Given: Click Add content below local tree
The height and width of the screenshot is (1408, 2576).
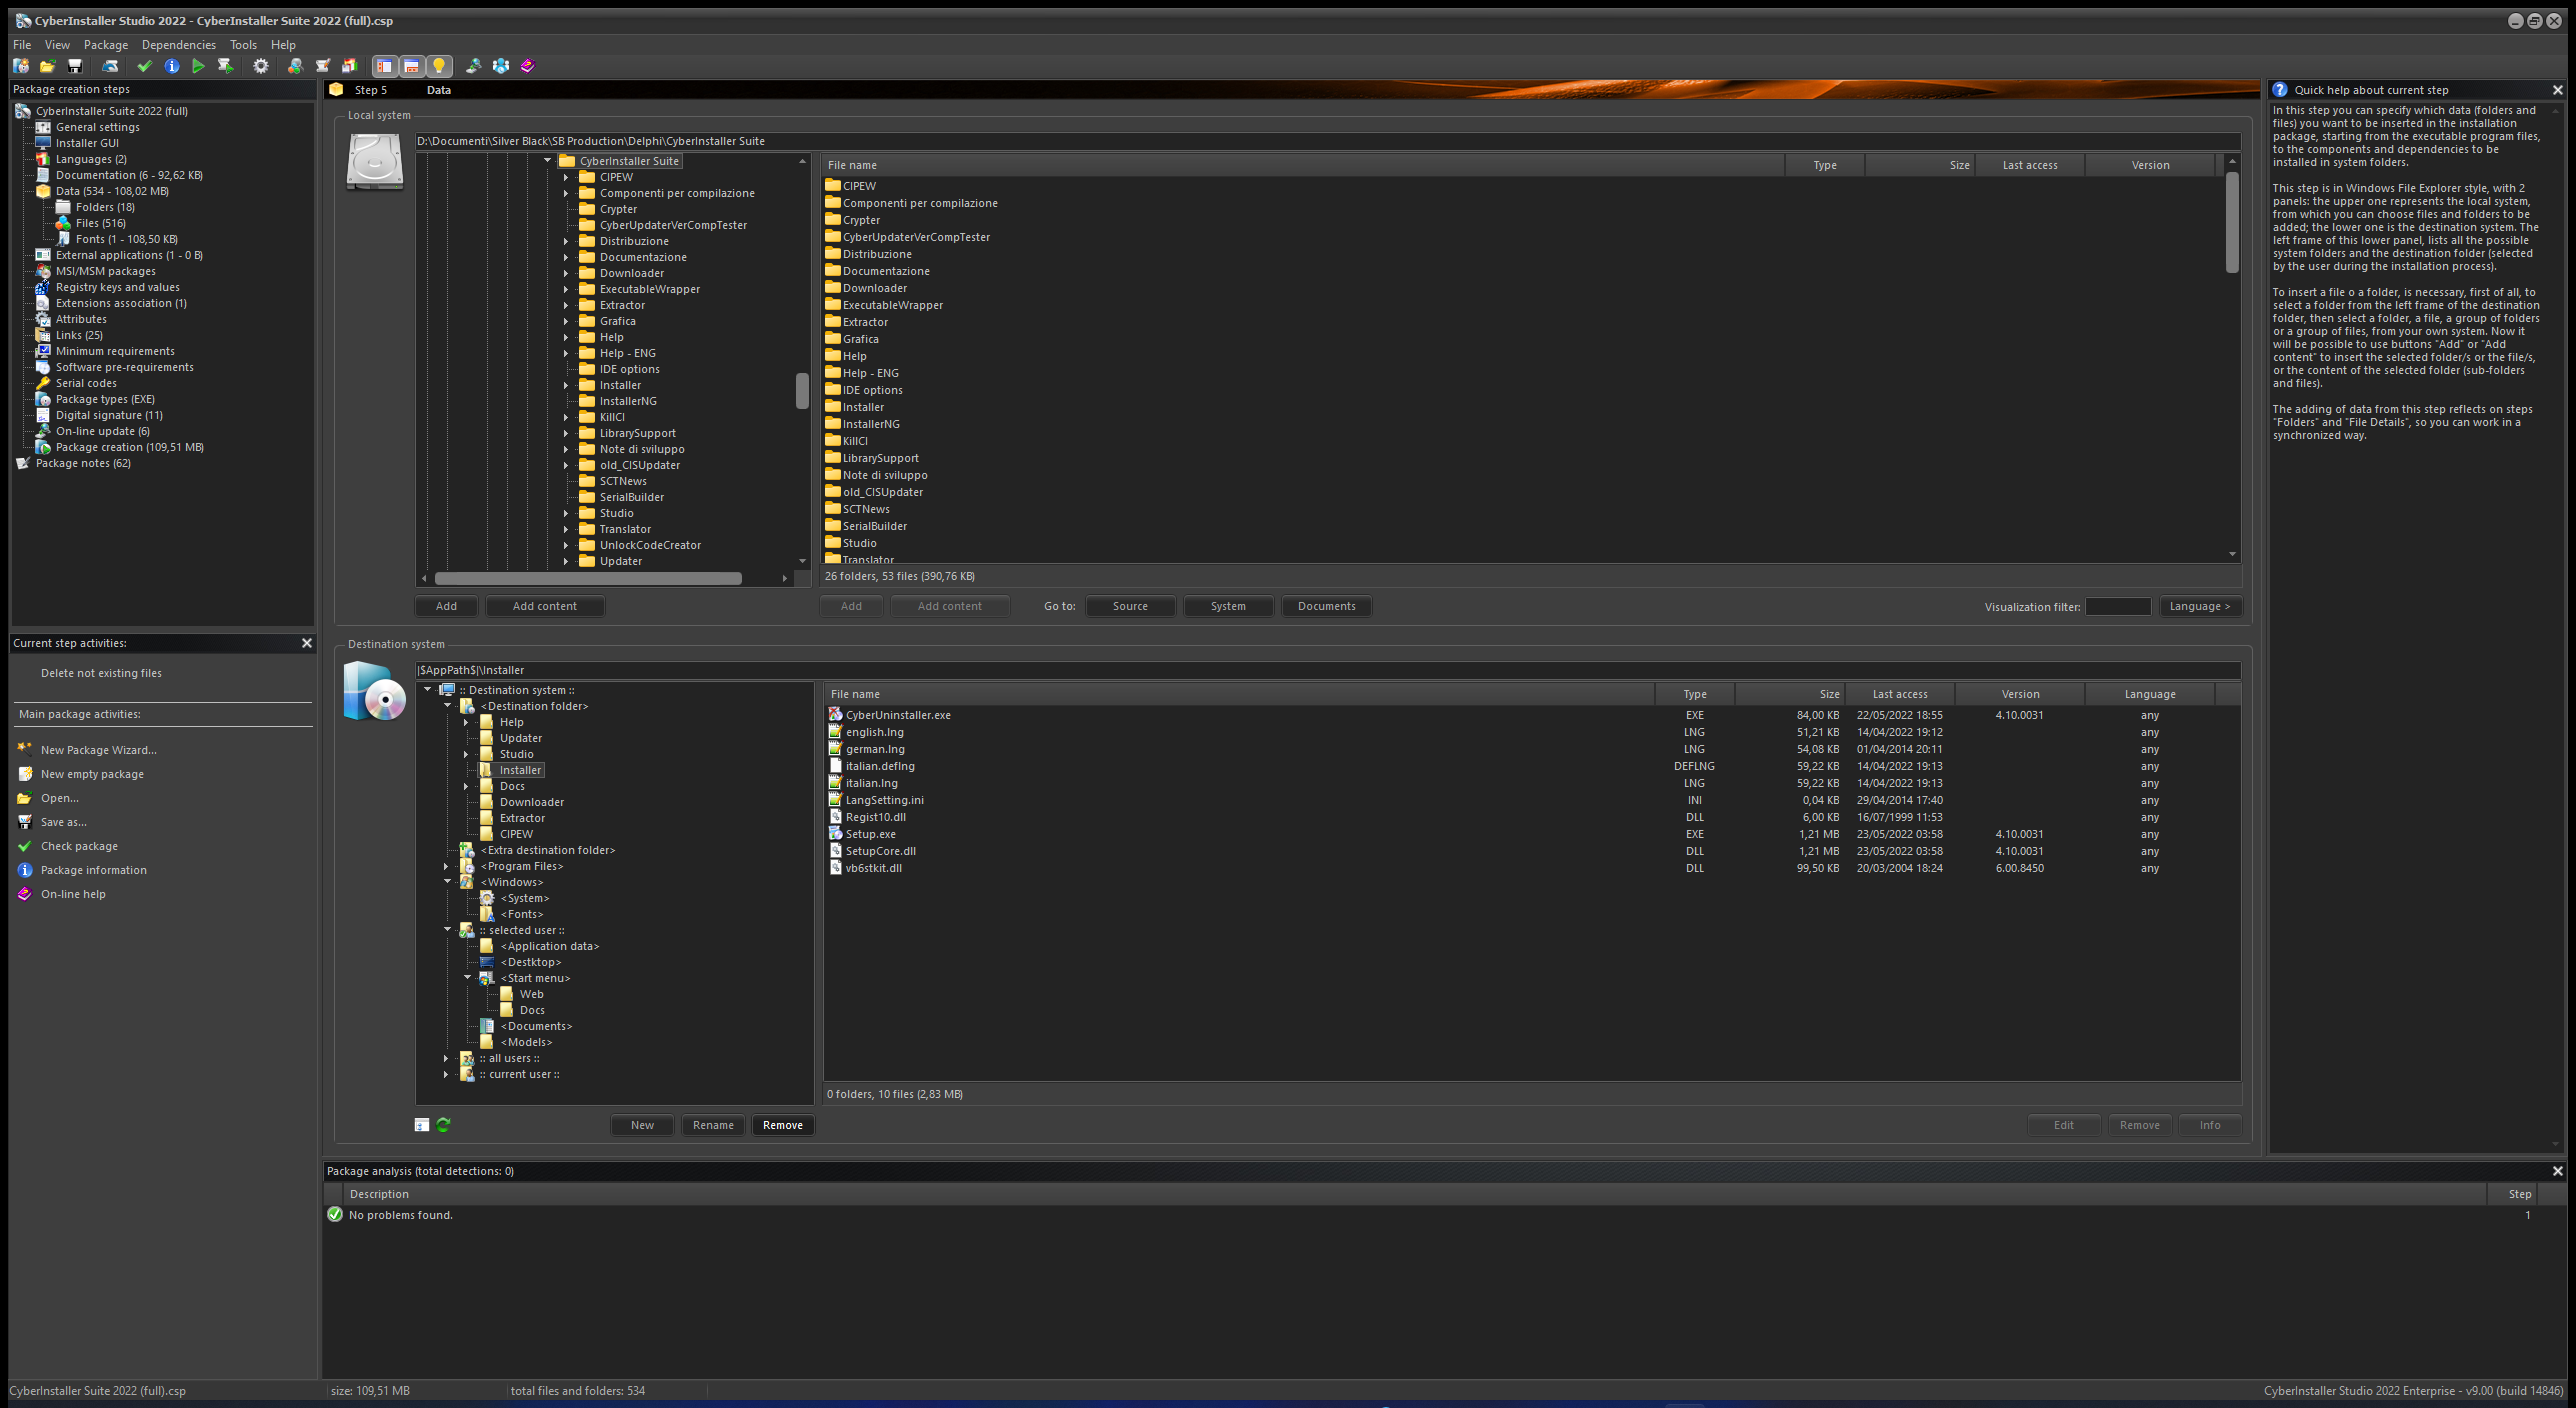Looking at the screenshot, I should (x=545, y=606).
